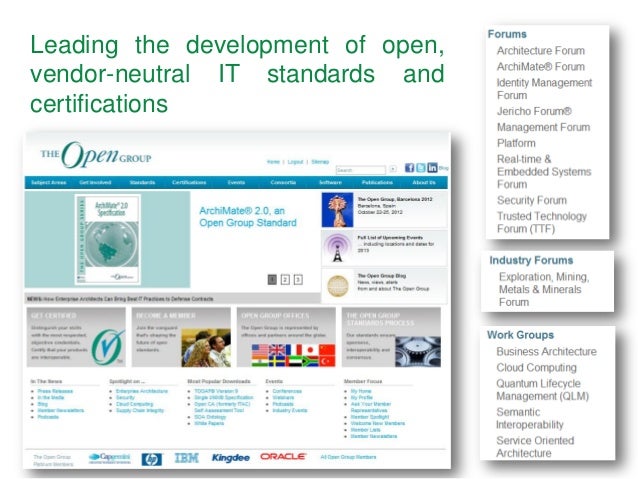The image size is (638, 479).
Task: Click the Home link at top
Action: [x=273, y=162]
